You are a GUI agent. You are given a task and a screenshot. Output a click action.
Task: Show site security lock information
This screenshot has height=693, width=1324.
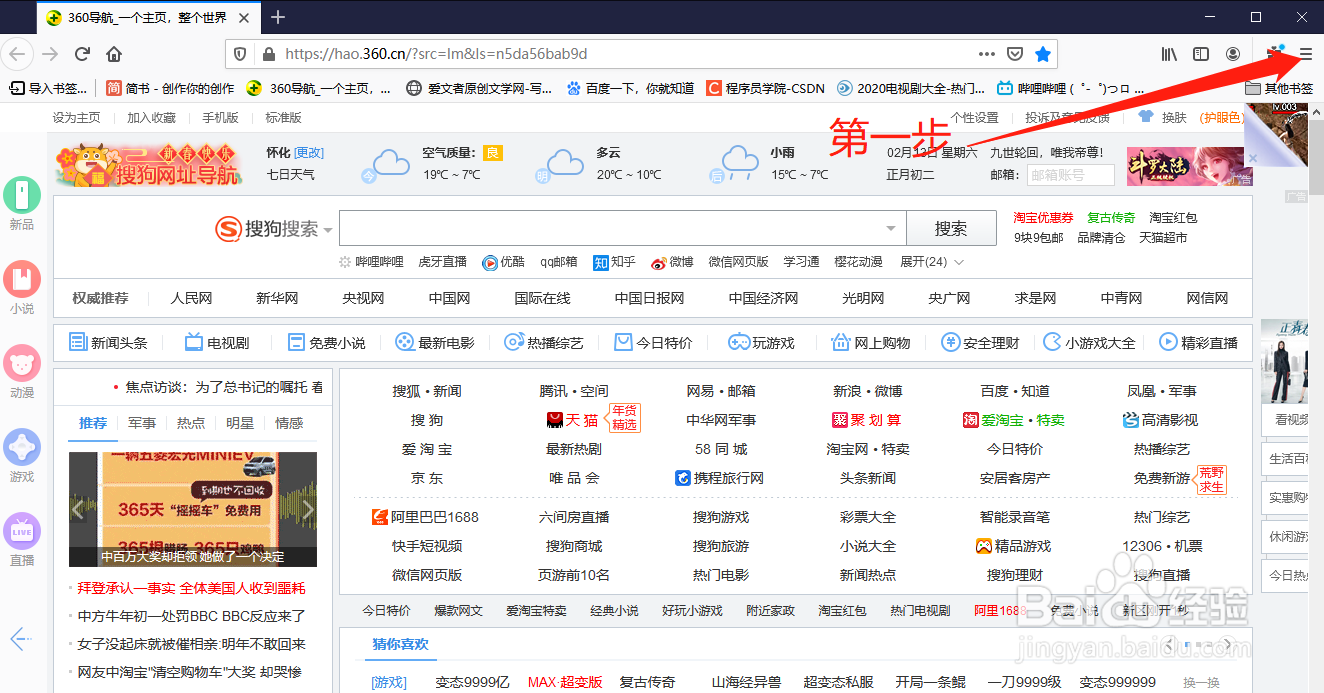coord(267,54)
